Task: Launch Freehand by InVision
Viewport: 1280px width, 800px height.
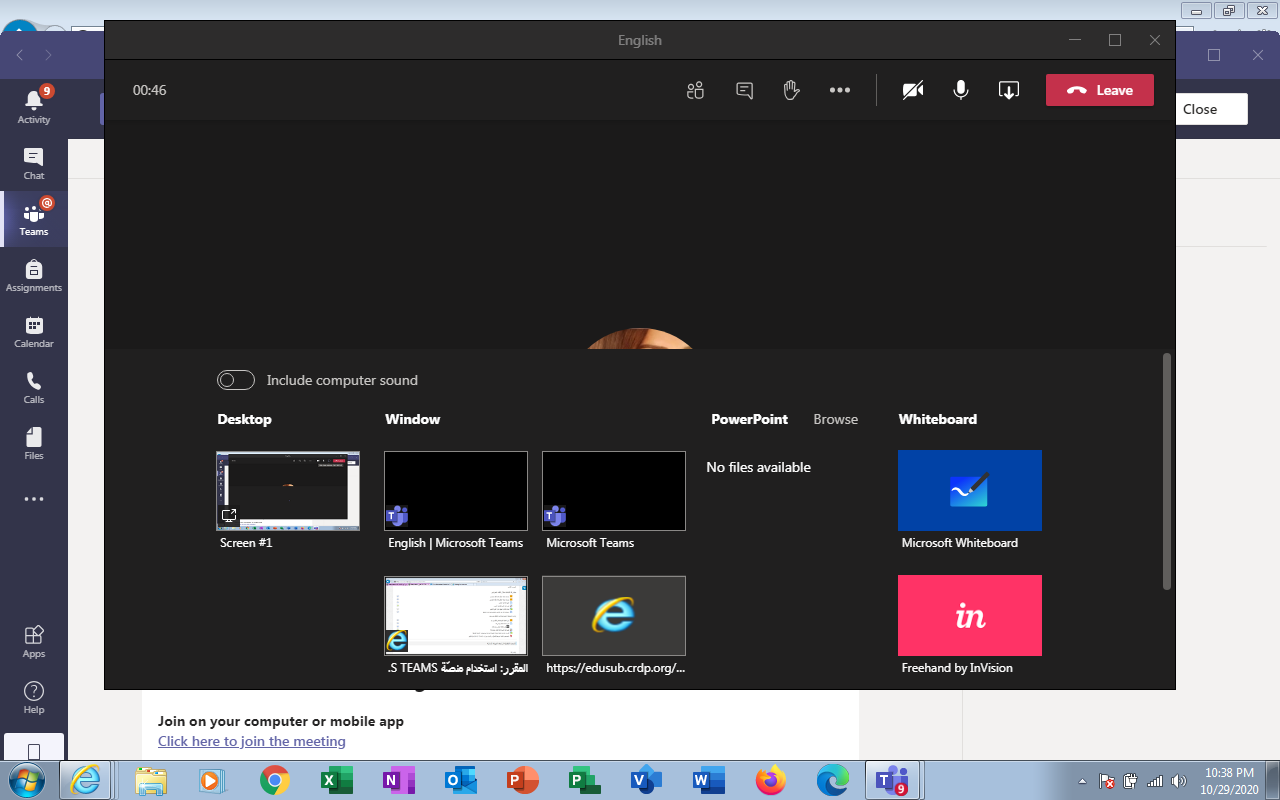Action: (x=970, y=615)
